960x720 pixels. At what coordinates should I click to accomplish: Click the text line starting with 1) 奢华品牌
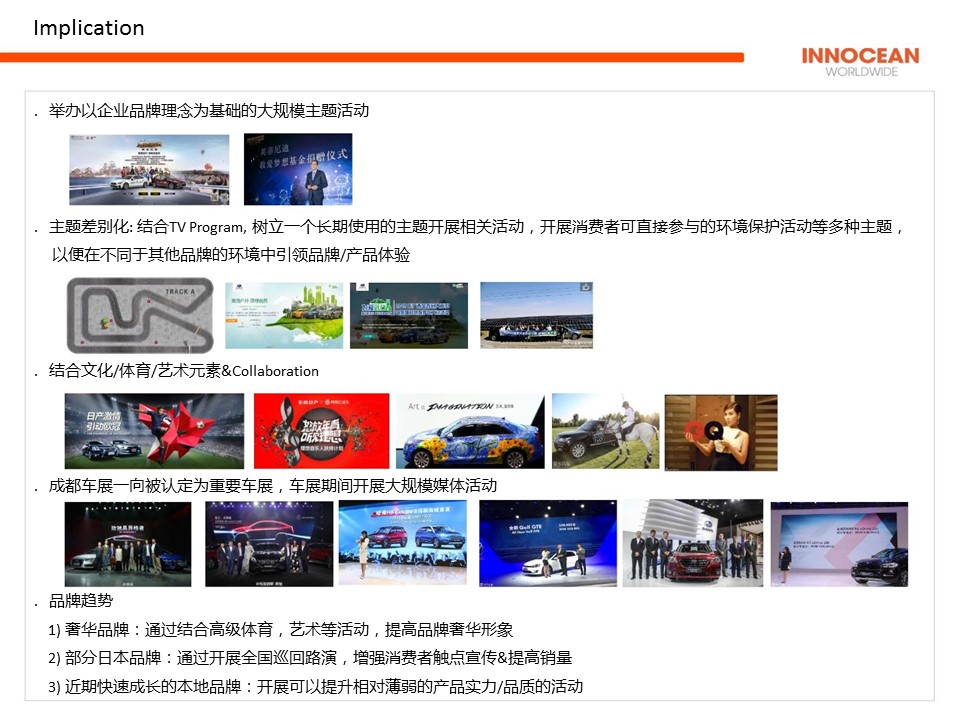coord(280,630)
